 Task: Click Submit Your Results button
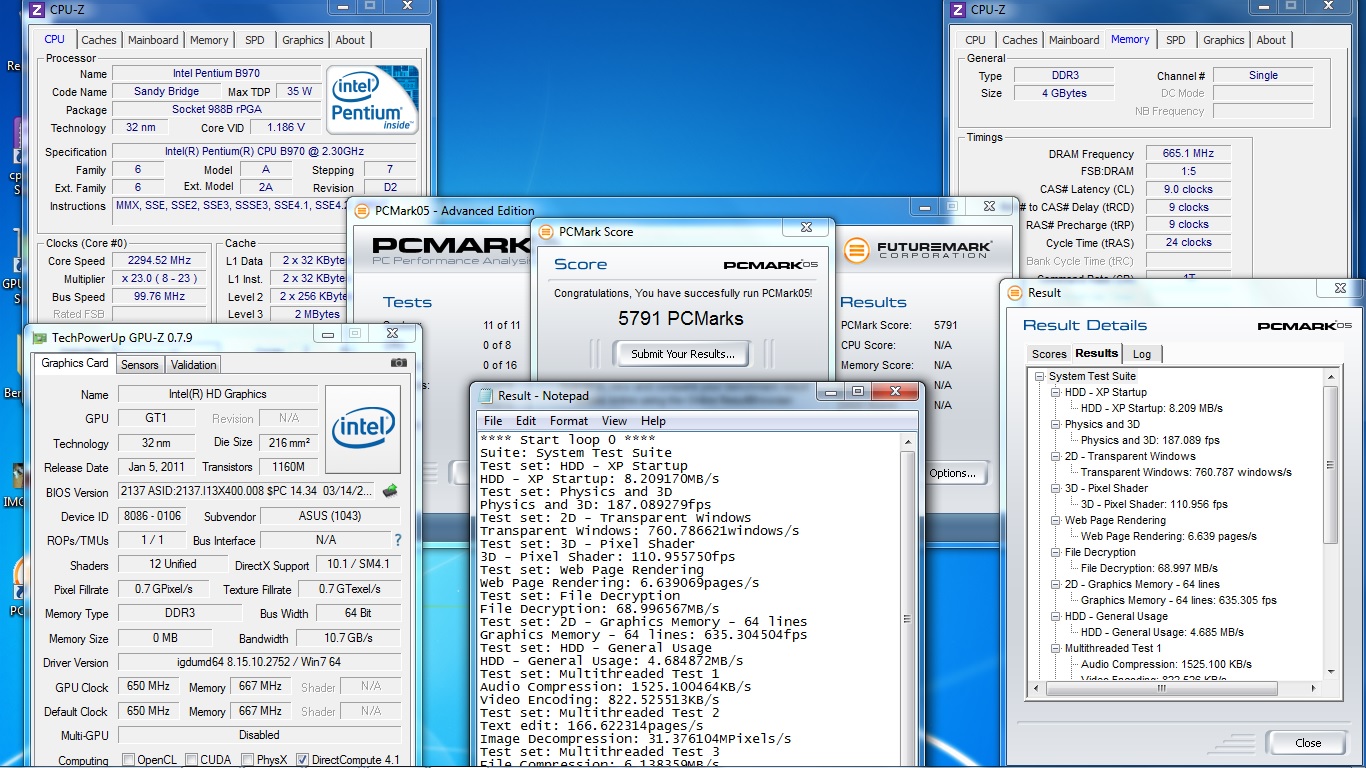click(x=683, y=353)
